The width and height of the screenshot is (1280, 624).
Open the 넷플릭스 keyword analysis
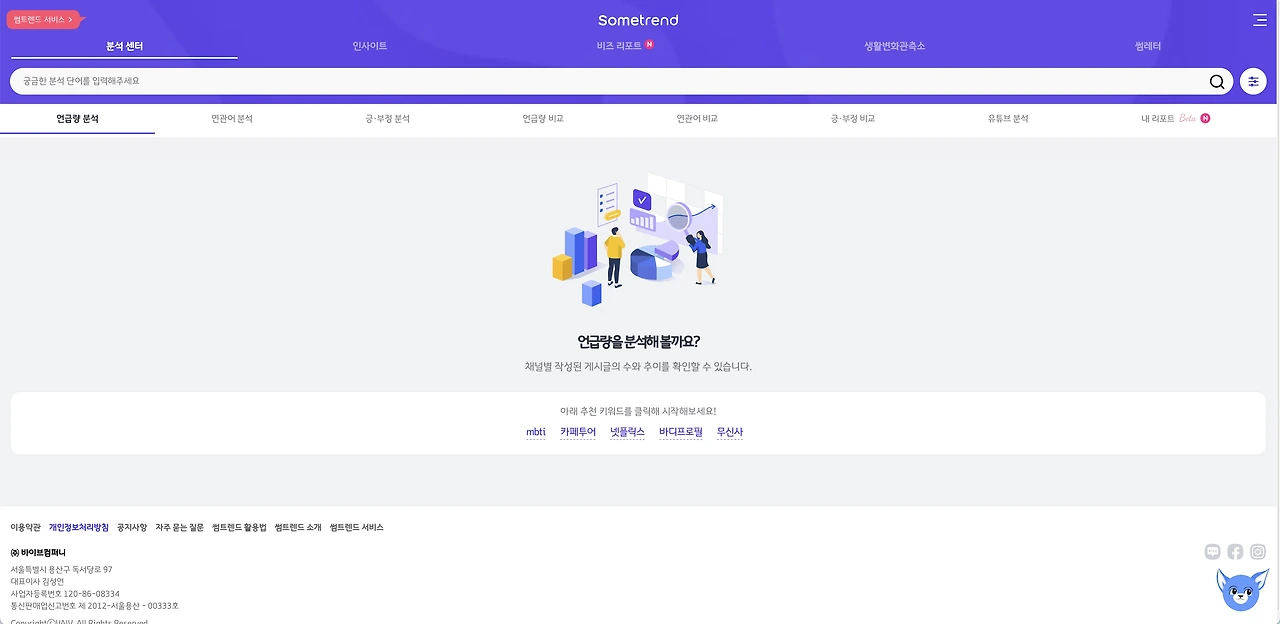[x=626, y=430]
